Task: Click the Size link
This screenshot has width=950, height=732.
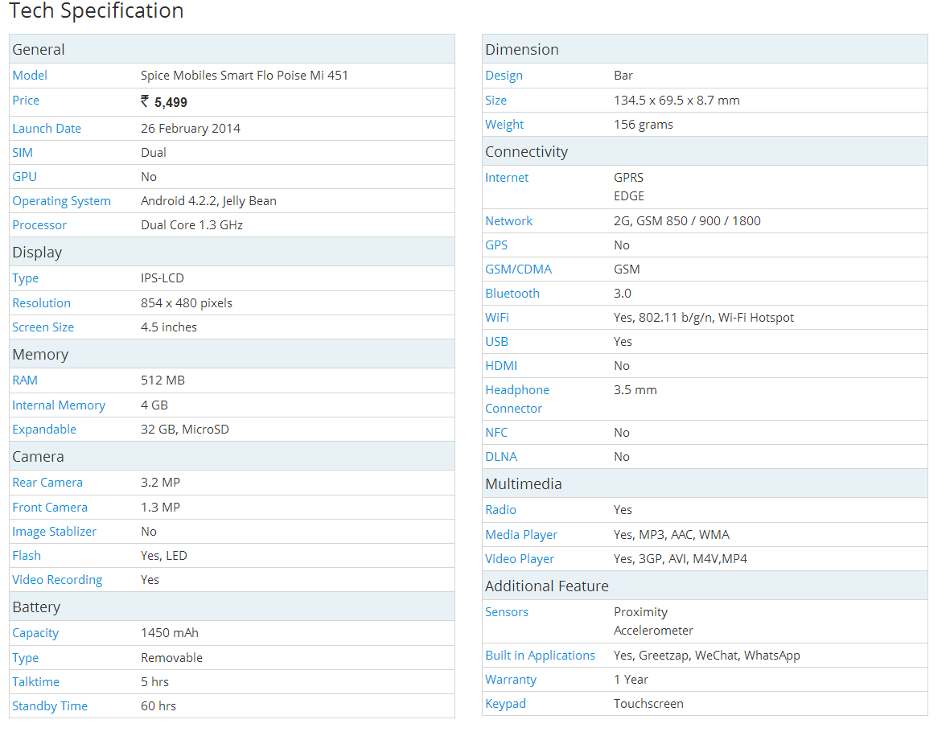Action: pos(496,101)
